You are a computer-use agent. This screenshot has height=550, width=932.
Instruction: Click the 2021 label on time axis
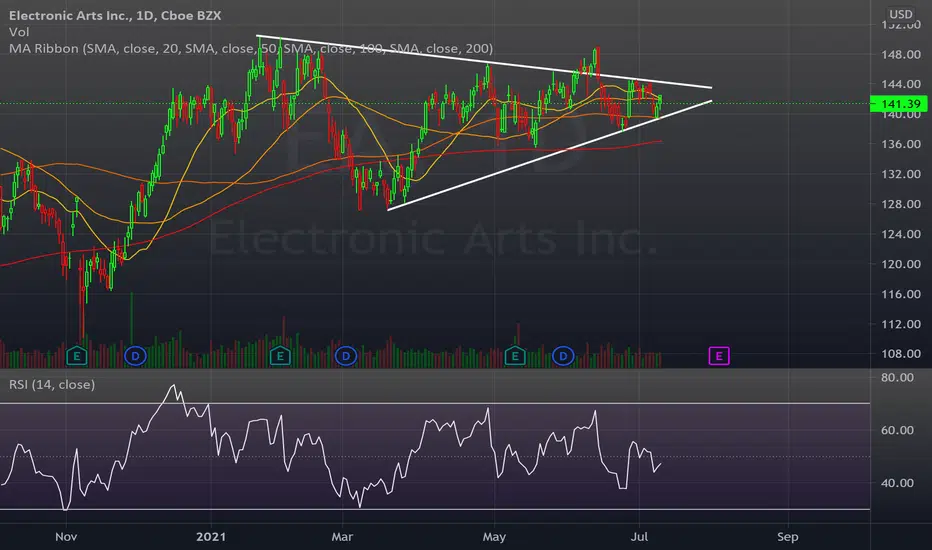pyautogui.click(x=211, y=537)
